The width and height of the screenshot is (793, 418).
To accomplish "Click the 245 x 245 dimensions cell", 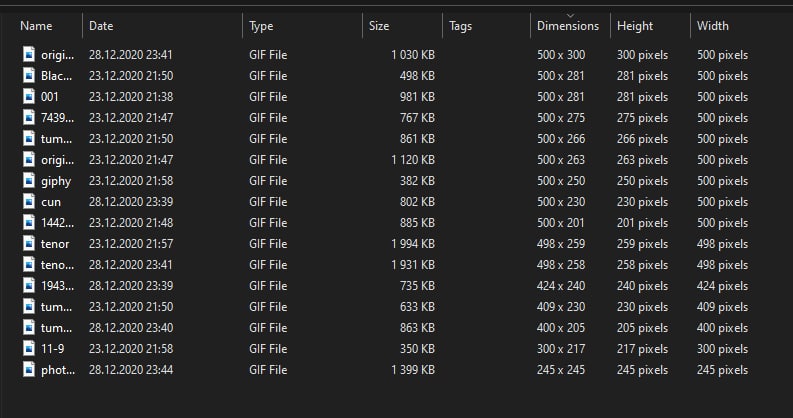I will pyautogui.click(x=561, y=369).
